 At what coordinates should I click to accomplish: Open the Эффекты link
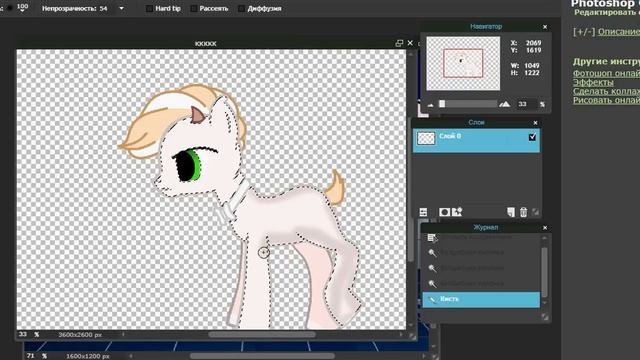(x=593, y=82)
